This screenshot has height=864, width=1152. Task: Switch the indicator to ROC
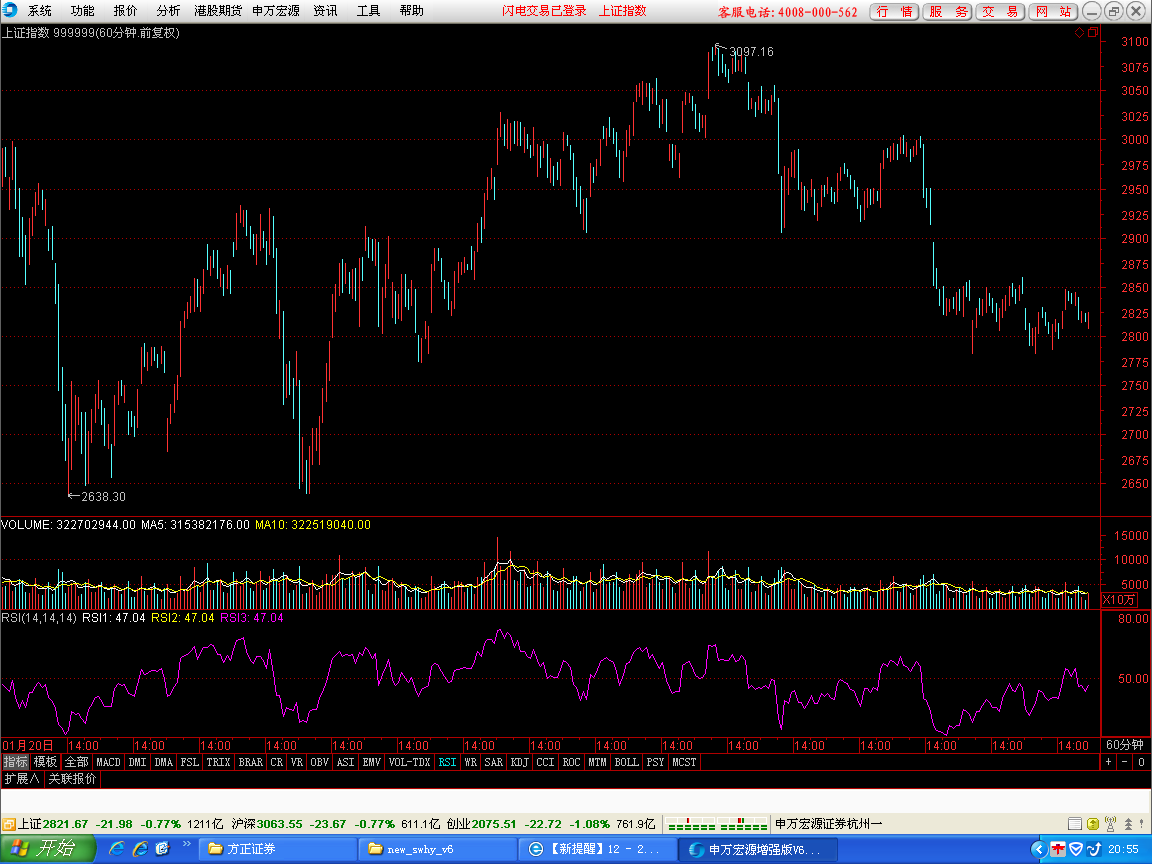tap(572, 762)
